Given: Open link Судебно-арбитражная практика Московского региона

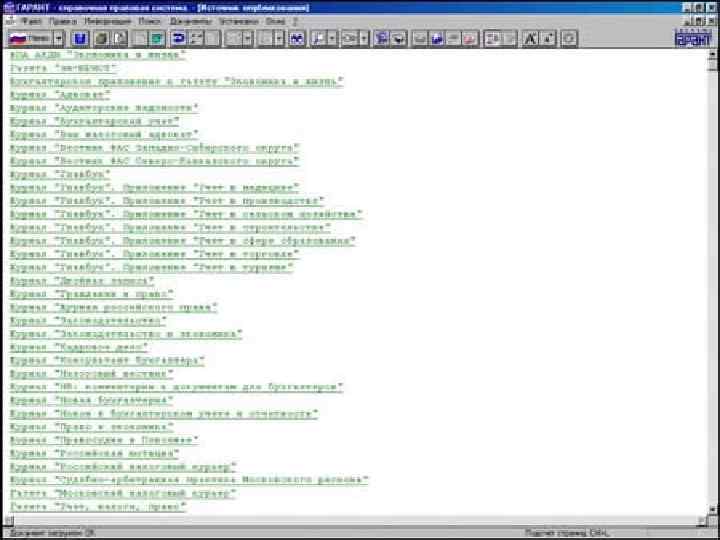Looking at the screenshot, I should click(x=189, y=480).
